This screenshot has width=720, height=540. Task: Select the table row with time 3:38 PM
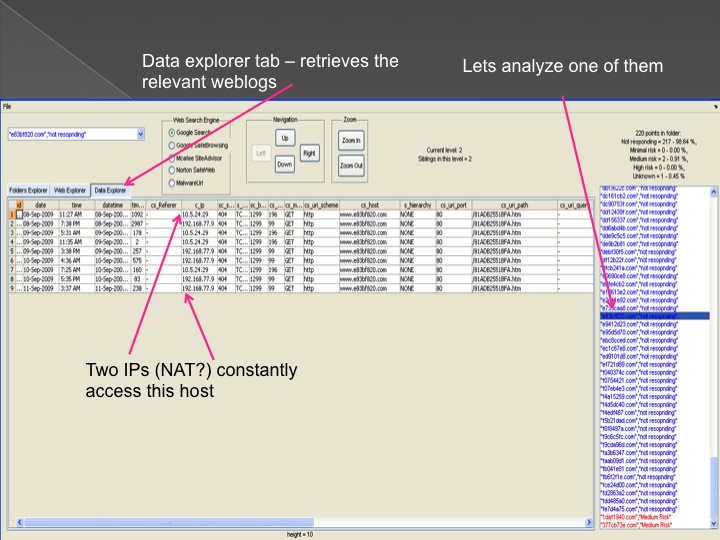pyautogui.click(x=301, y=251)
